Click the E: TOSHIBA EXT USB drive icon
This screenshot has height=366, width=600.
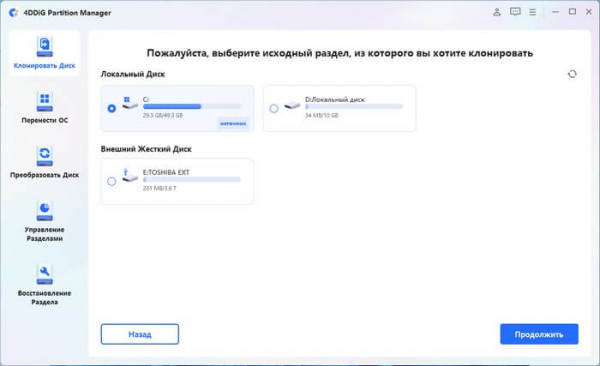pyautogui.click(x=130, y=175)
